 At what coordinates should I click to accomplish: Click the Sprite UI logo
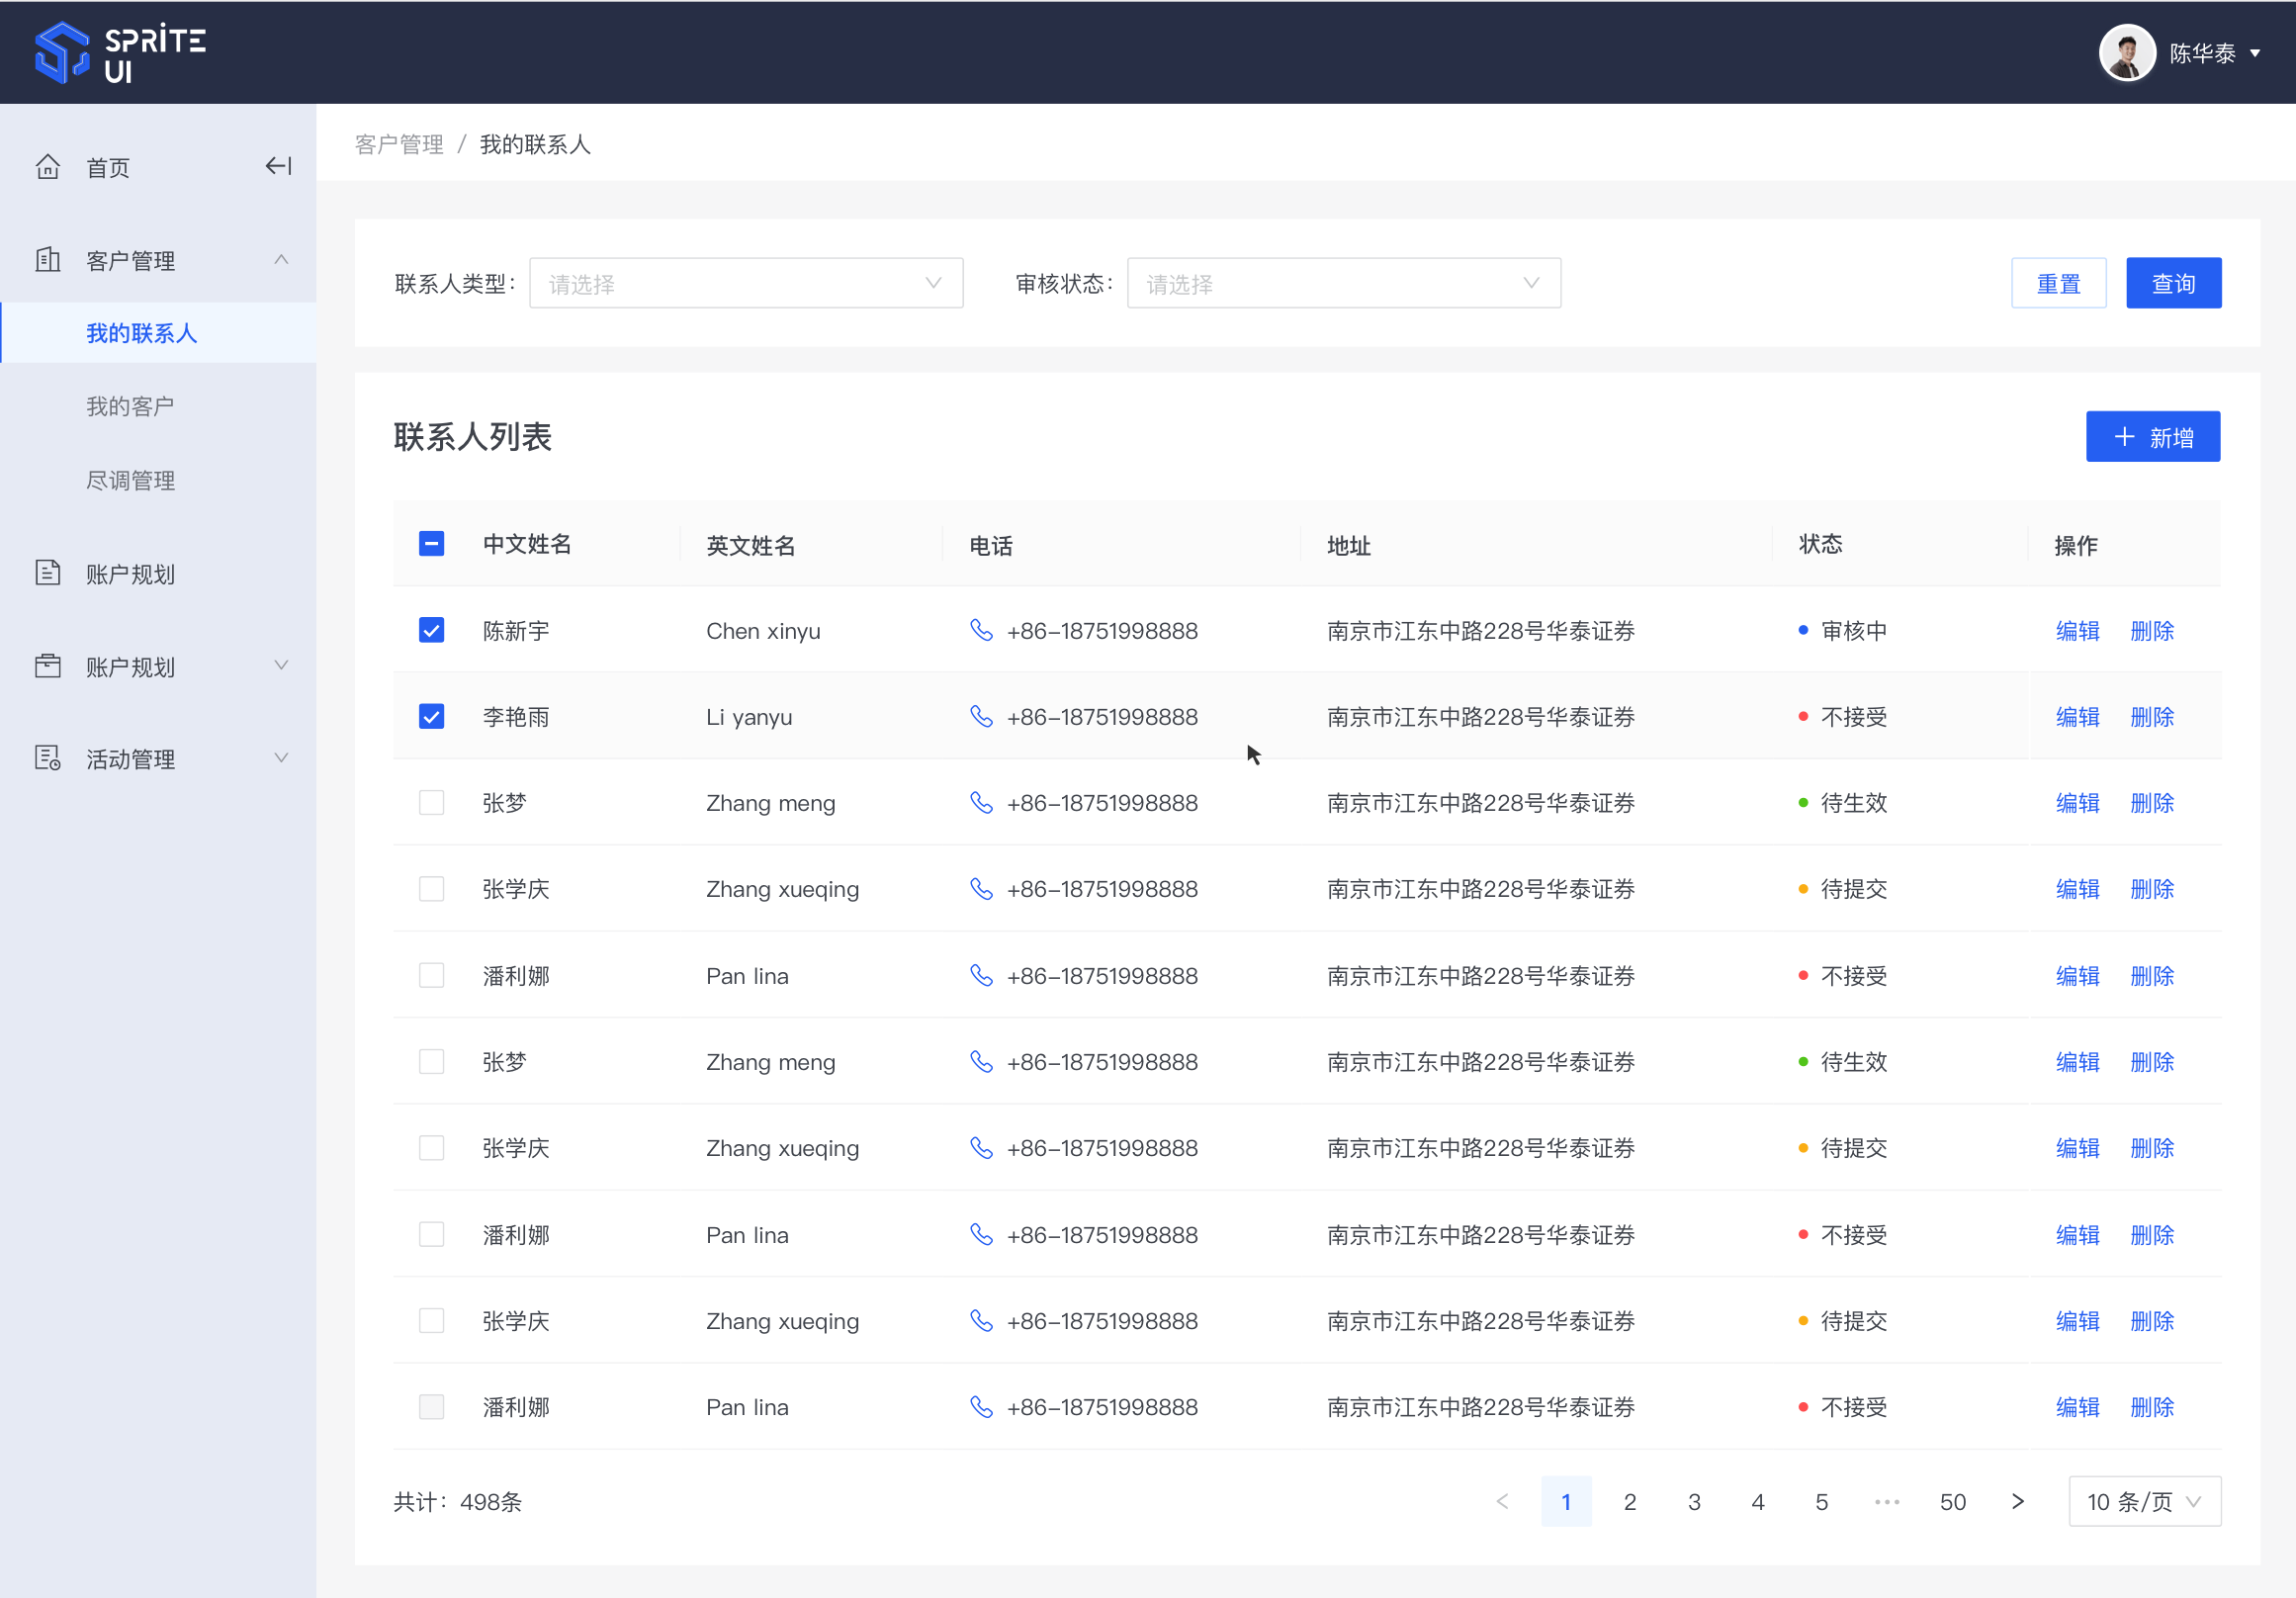(120, 53)
